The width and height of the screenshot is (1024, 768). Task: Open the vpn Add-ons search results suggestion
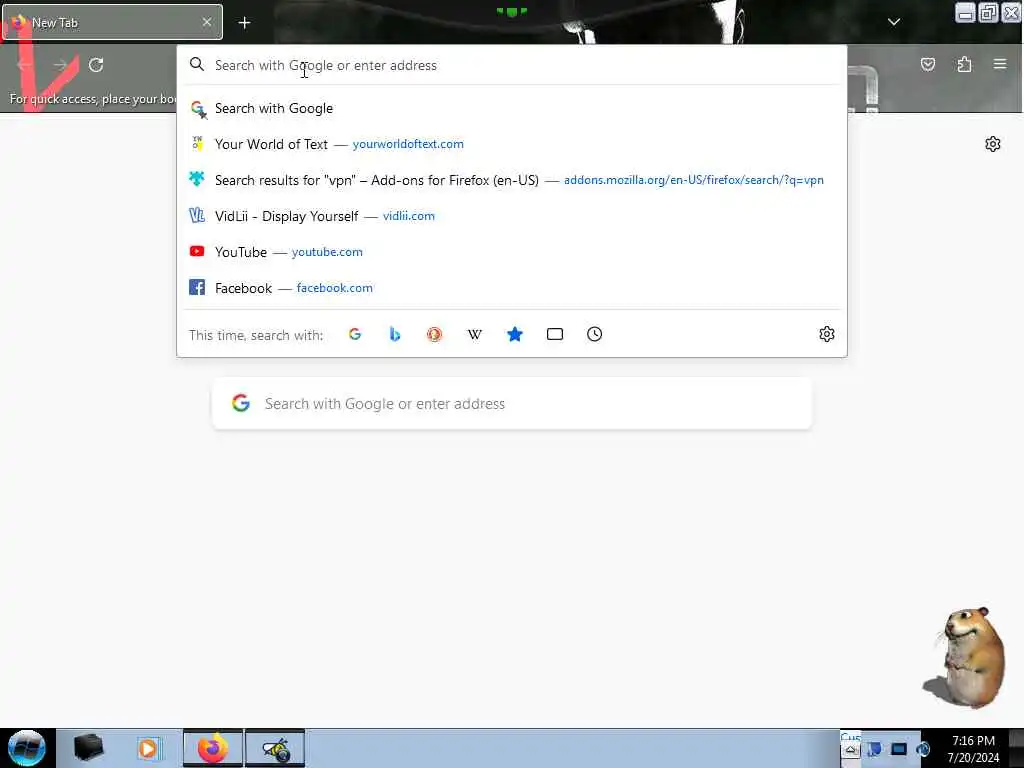pyautogui.click(x=511, y=180)
